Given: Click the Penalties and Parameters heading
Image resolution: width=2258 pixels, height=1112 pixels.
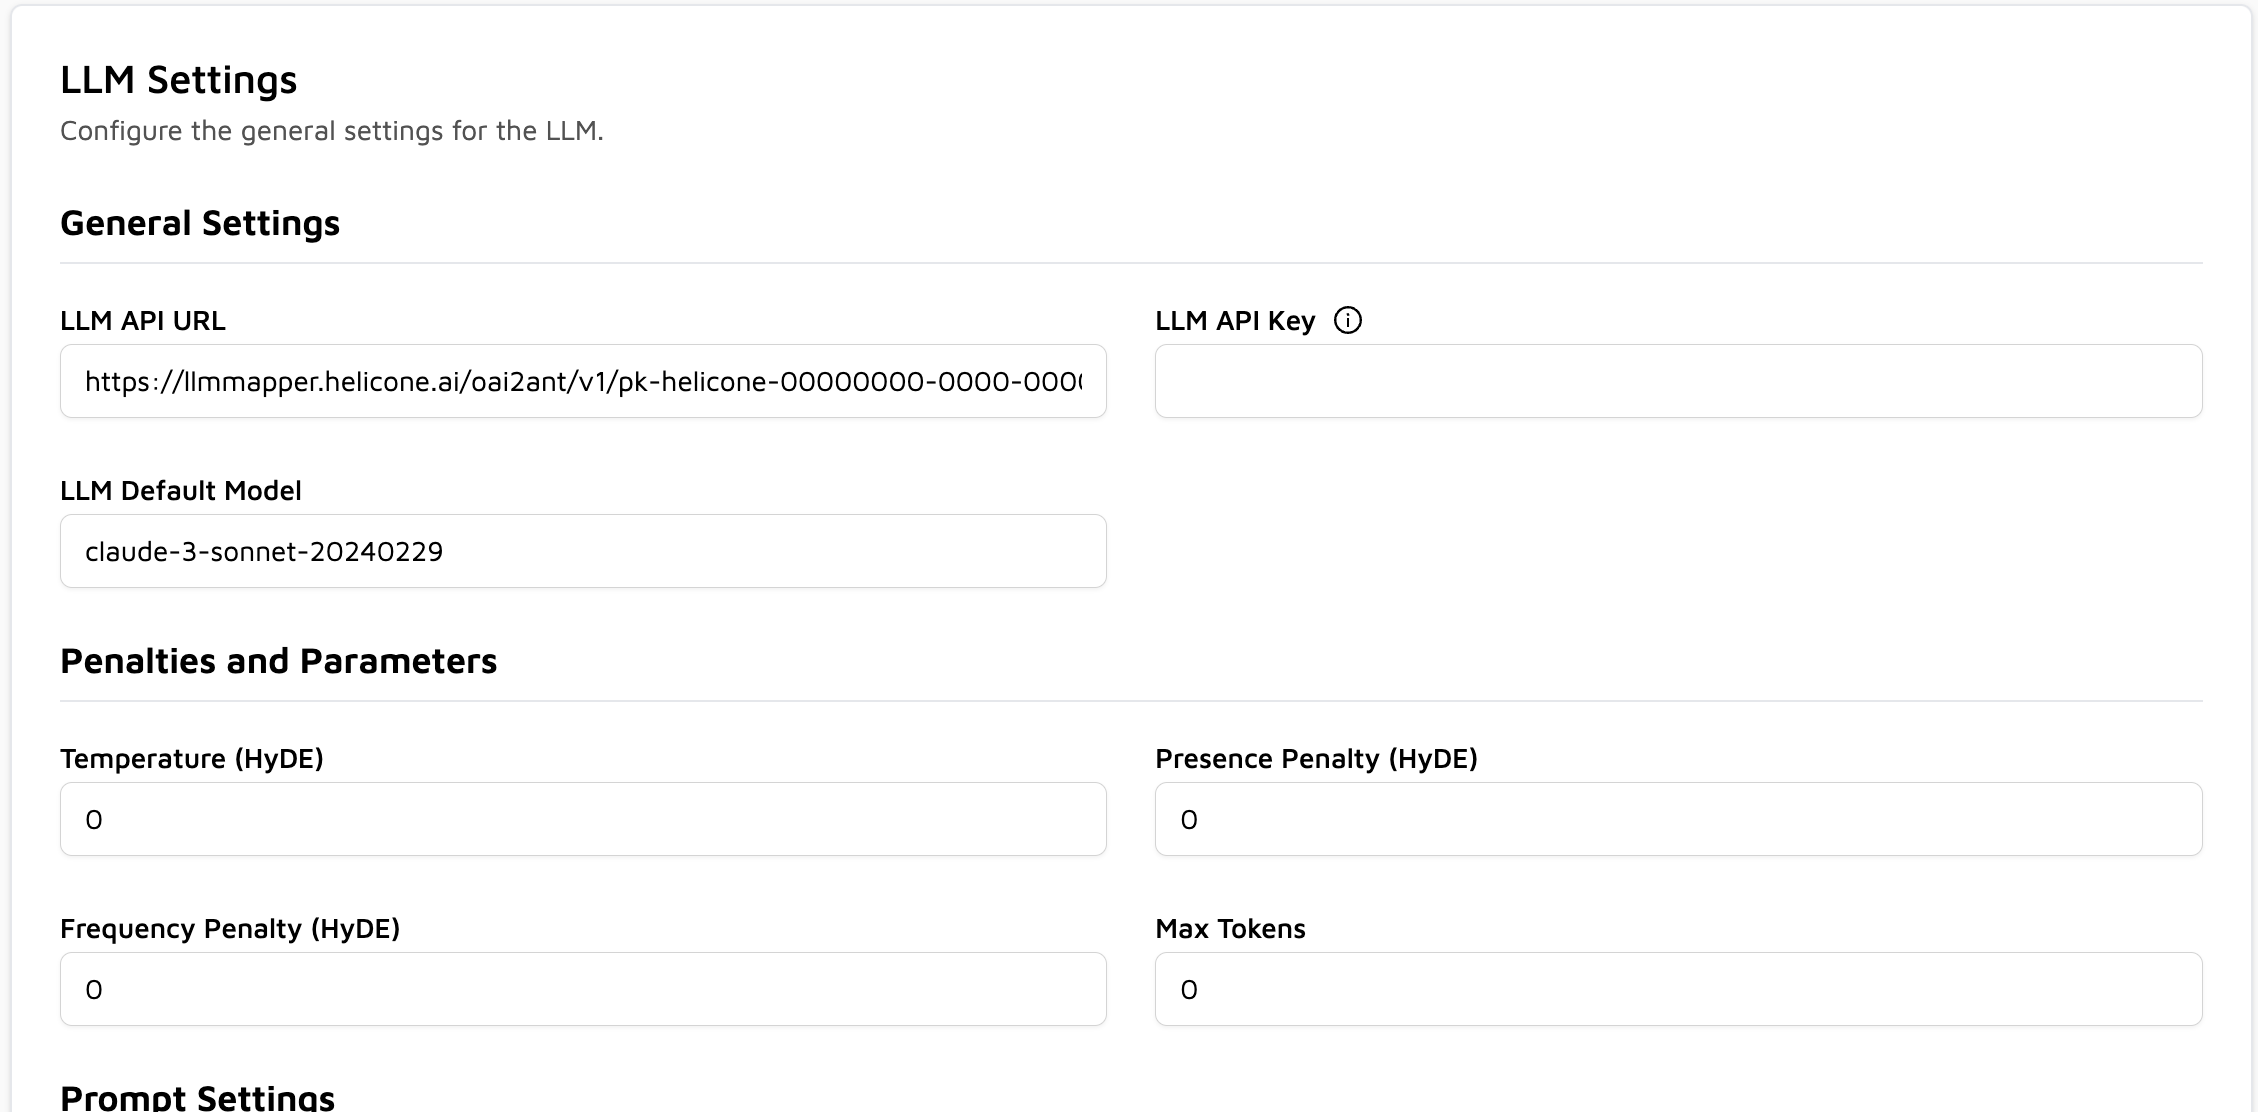Looking at the screenshot, I should 278,660.
